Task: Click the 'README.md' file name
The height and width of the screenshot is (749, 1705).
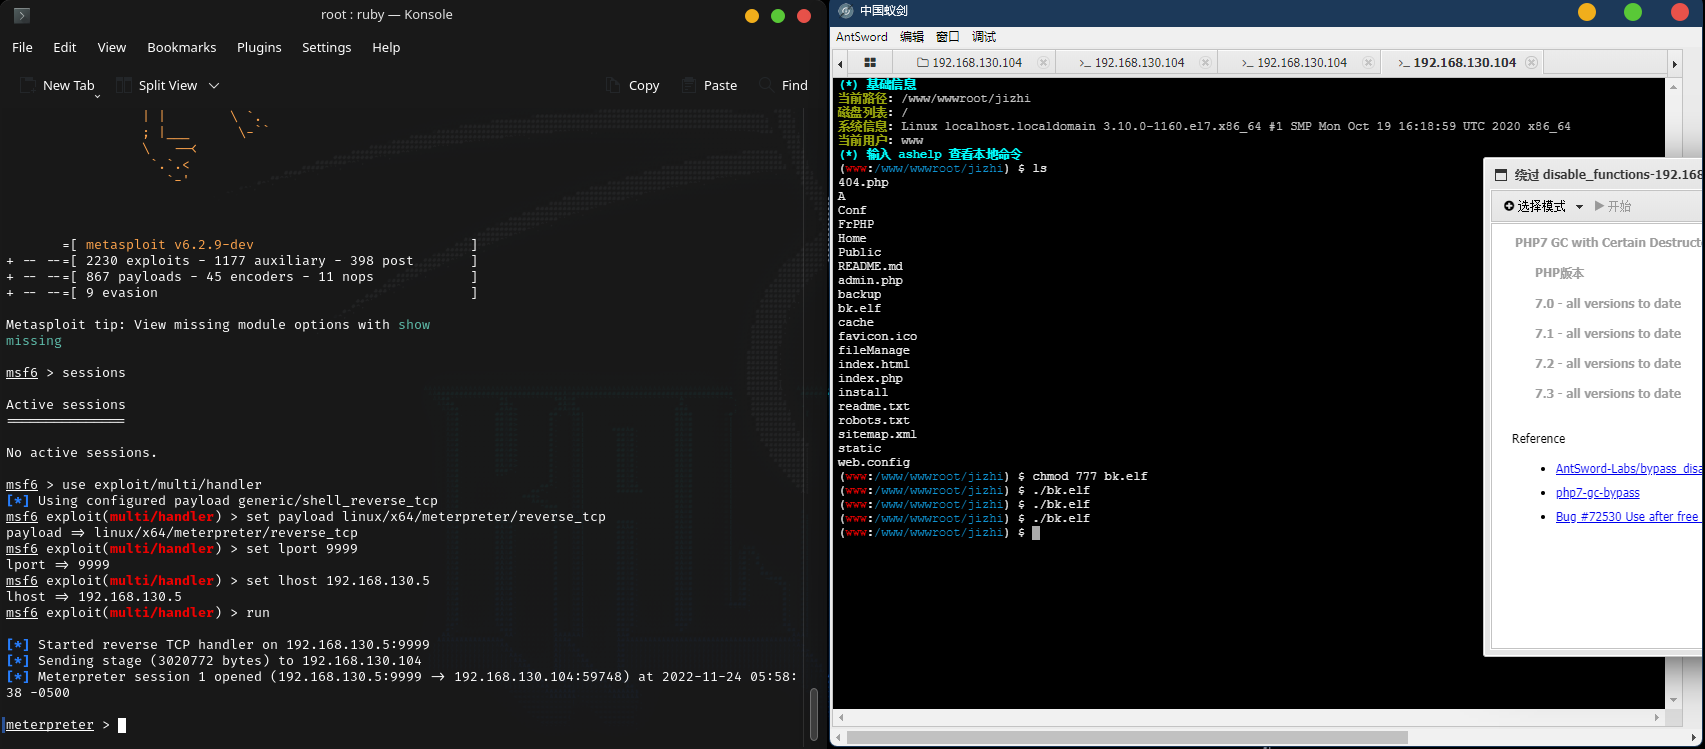Action: click(870, 267)
